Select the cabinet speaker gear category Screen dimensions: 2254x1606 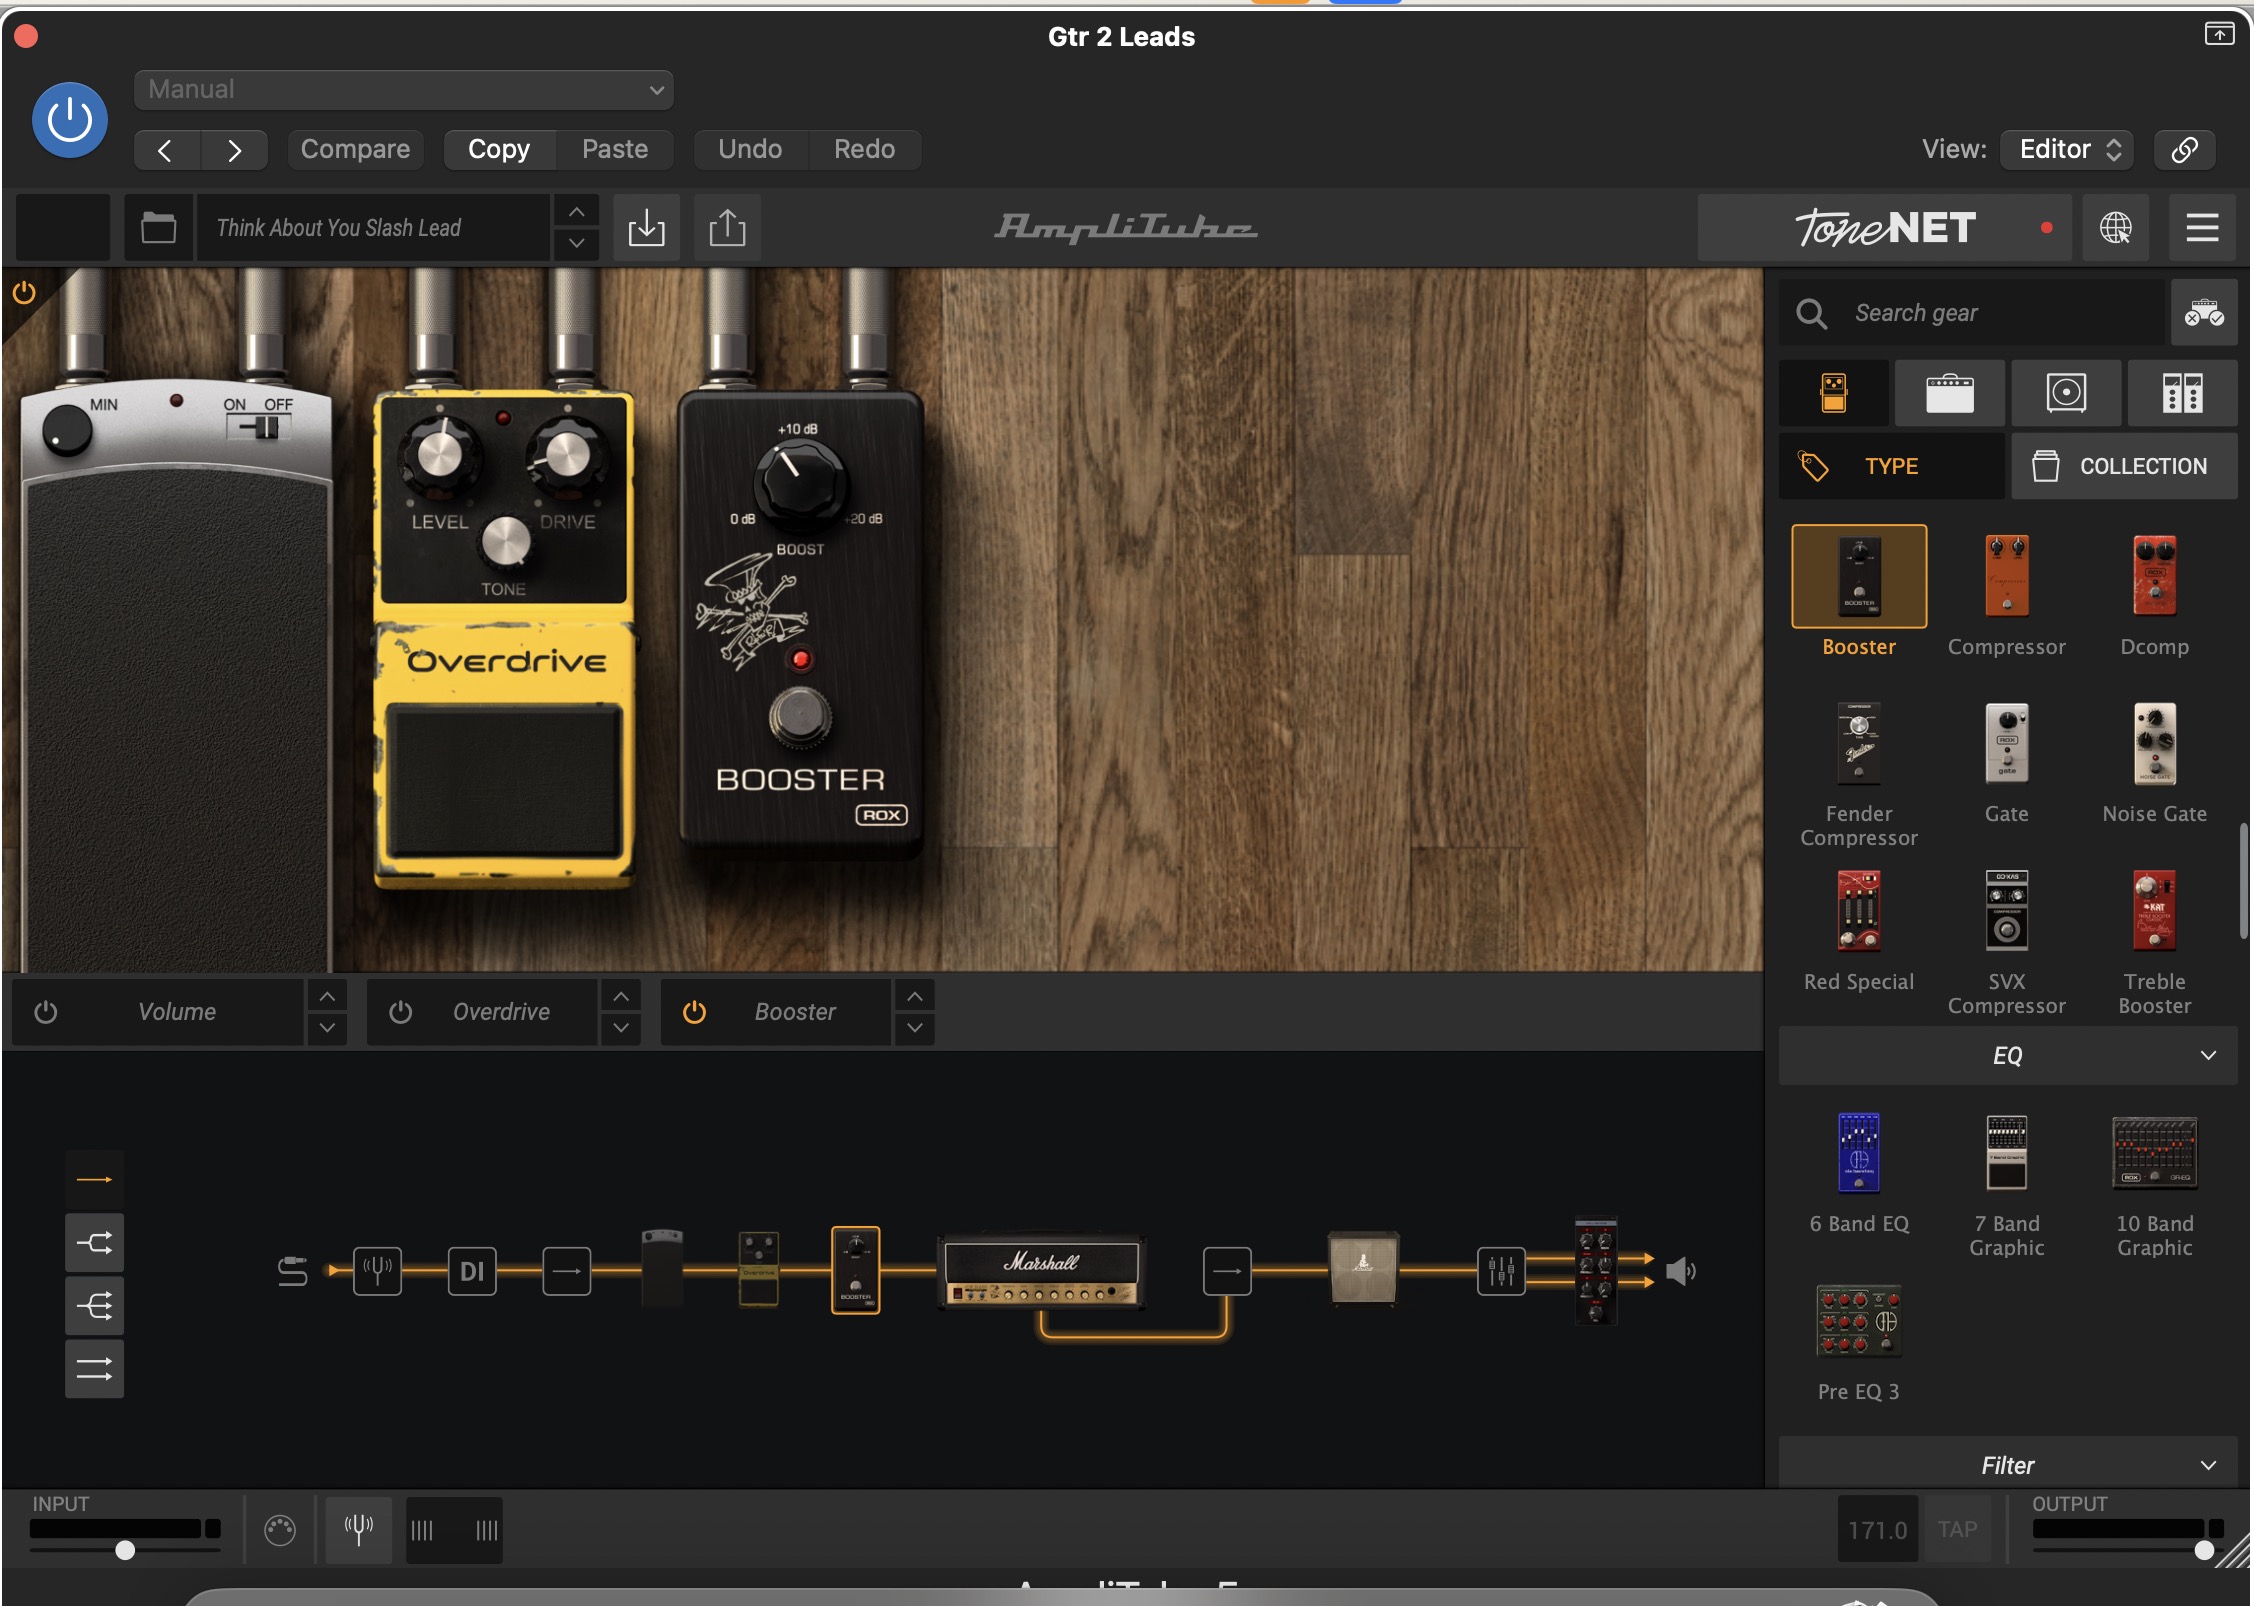2066,393
